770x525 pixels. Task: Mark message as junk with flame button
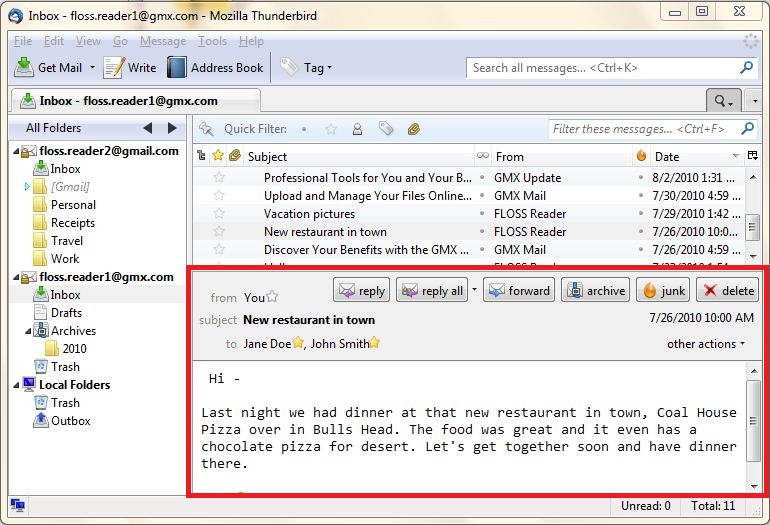(x=662, y=291)
